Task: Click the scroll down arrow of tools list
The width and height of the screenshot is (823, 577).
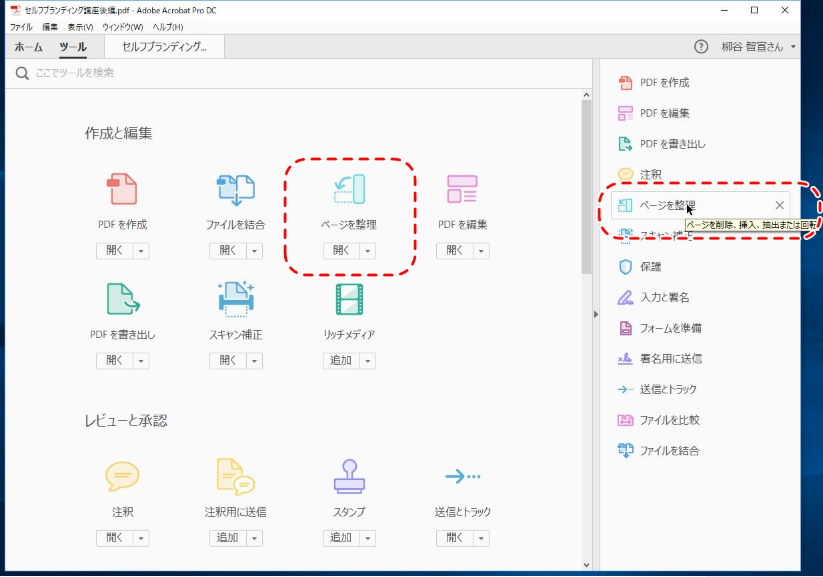Action: pos(586,565)
